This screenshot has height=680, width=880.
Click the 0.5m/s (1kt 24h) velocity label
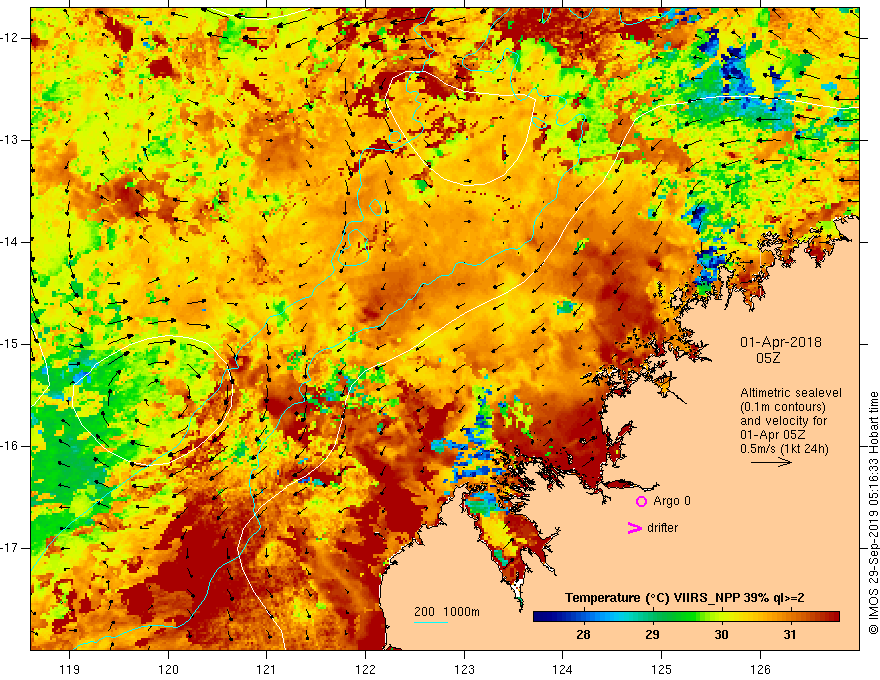[784, 449]
